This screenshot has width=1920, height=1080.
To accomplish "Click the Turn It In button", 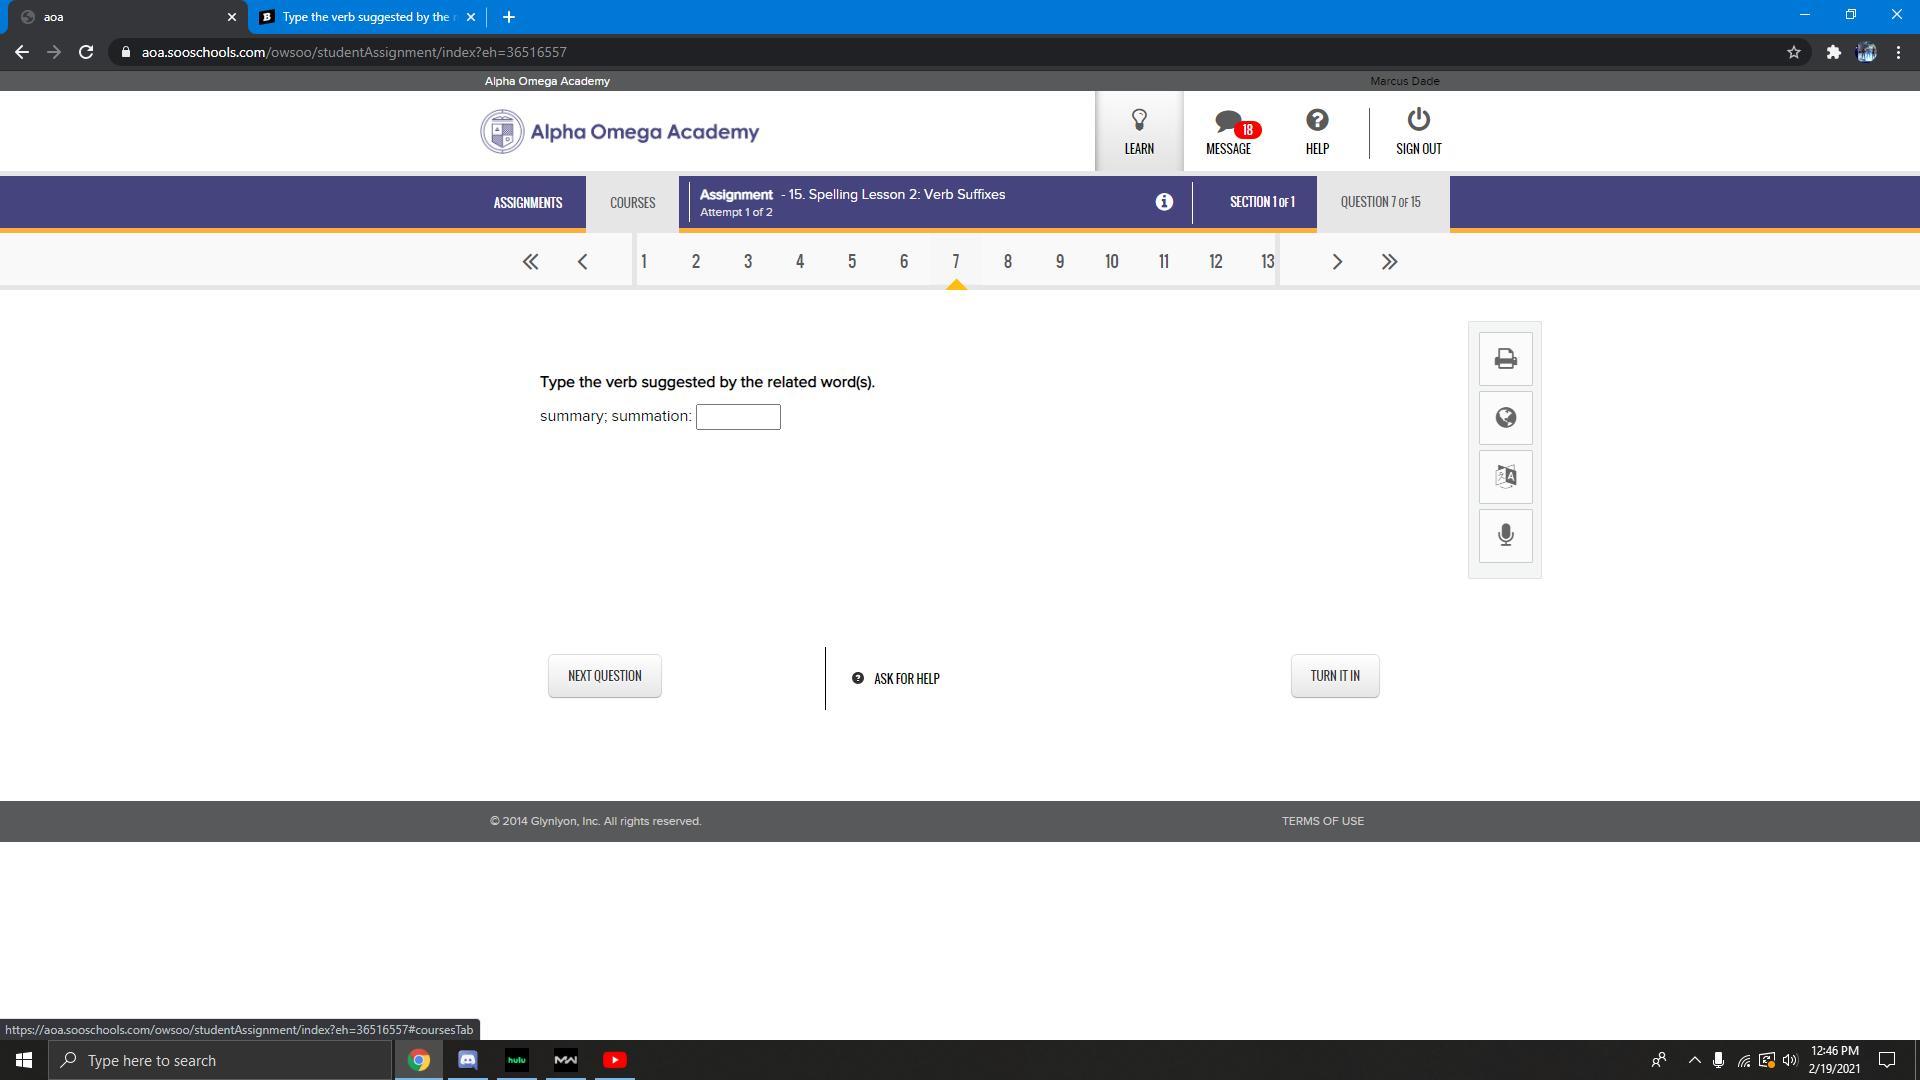I will pos(1334,676).
